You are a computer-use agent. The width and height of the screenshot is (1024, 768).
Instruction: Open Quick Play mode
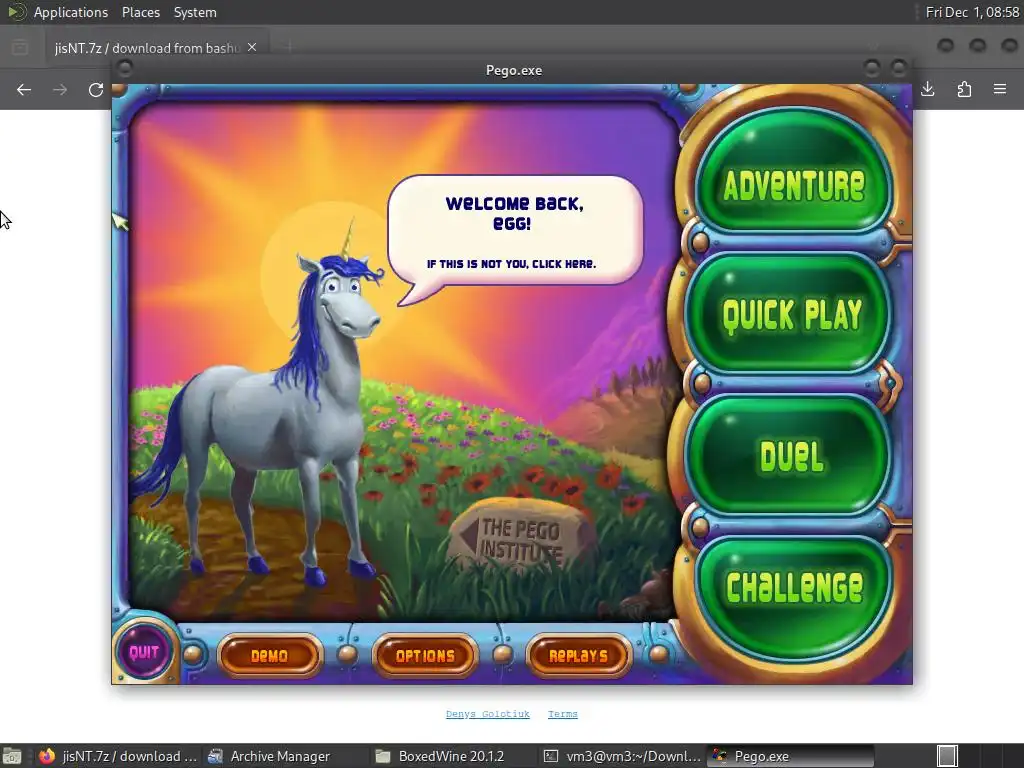pyautogui.click(x=789, y=315)
